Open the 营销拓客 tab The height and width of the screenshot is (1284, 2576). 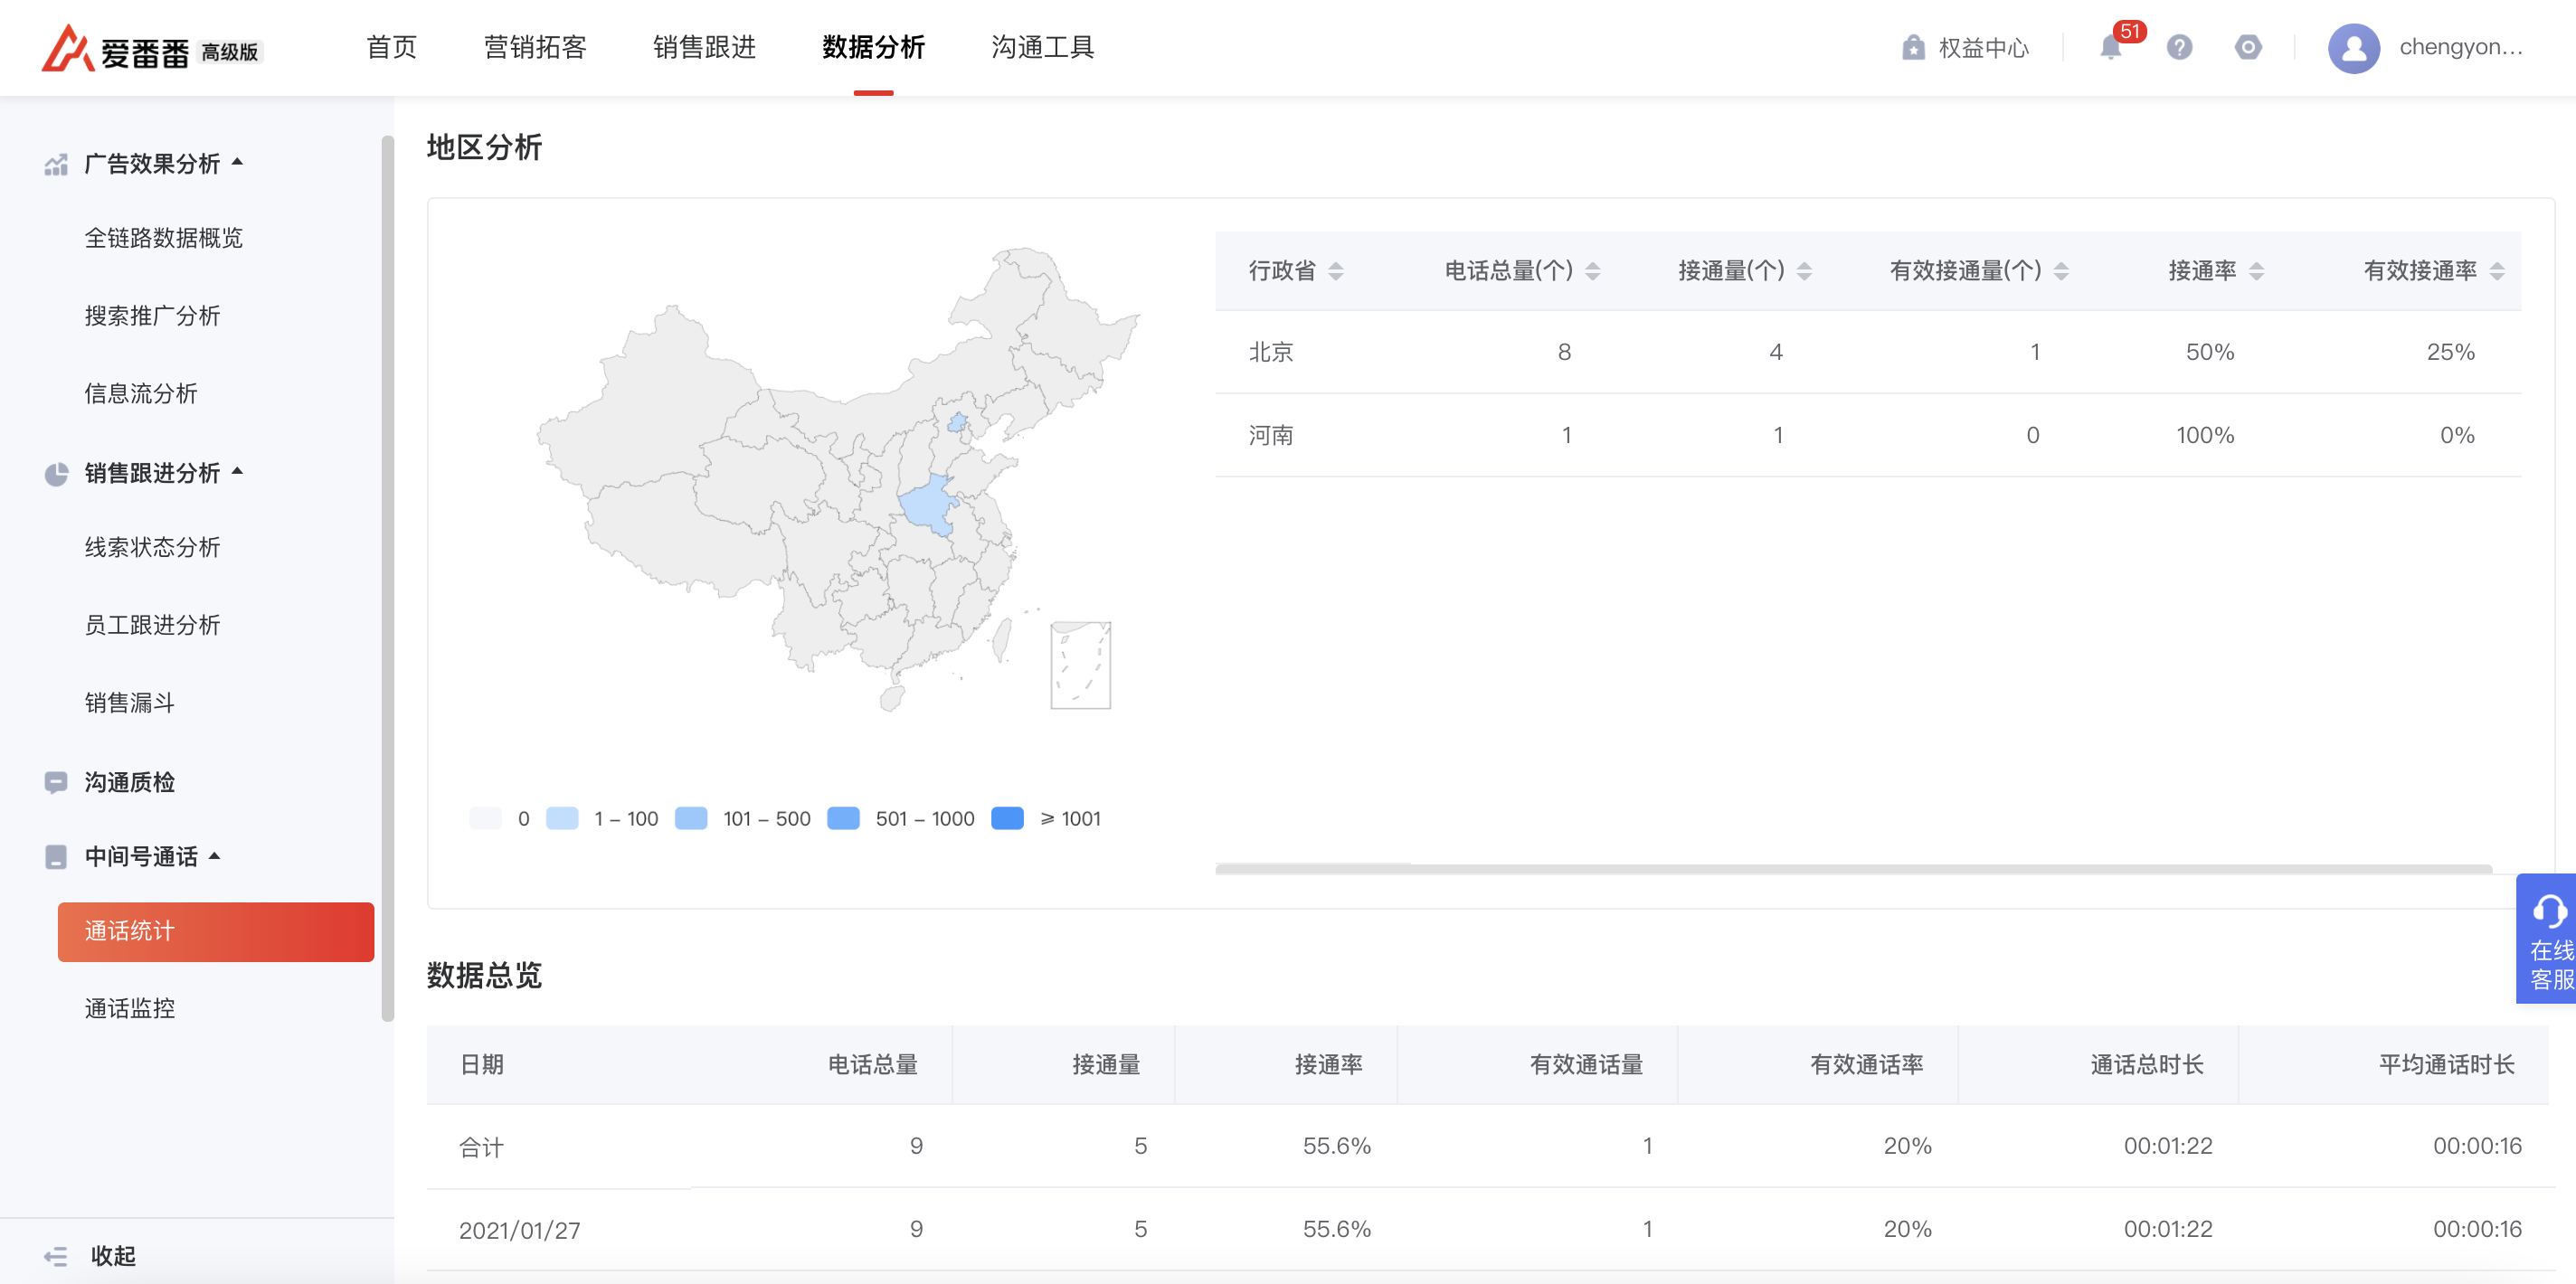pos(535,47)
